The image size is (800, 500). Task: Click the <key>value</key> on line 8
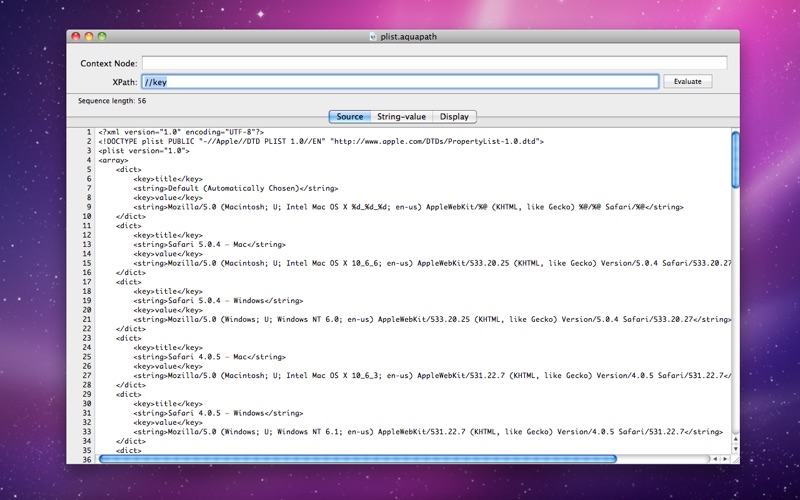168,197
